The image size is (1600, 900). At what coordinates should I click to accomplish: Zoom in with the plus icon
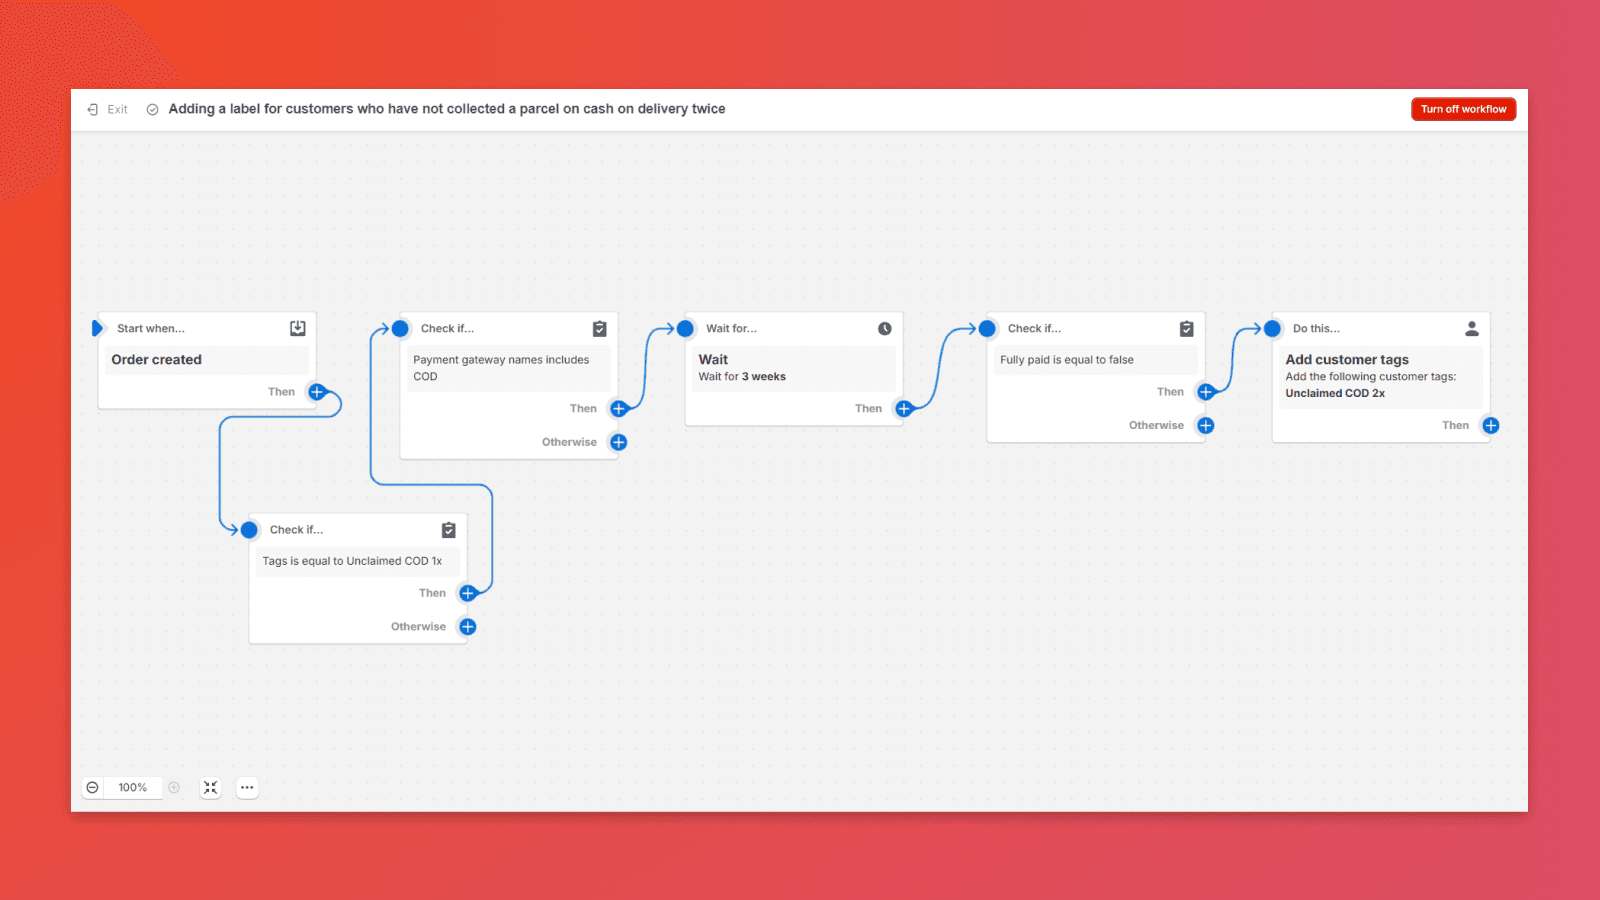point(174,788)
